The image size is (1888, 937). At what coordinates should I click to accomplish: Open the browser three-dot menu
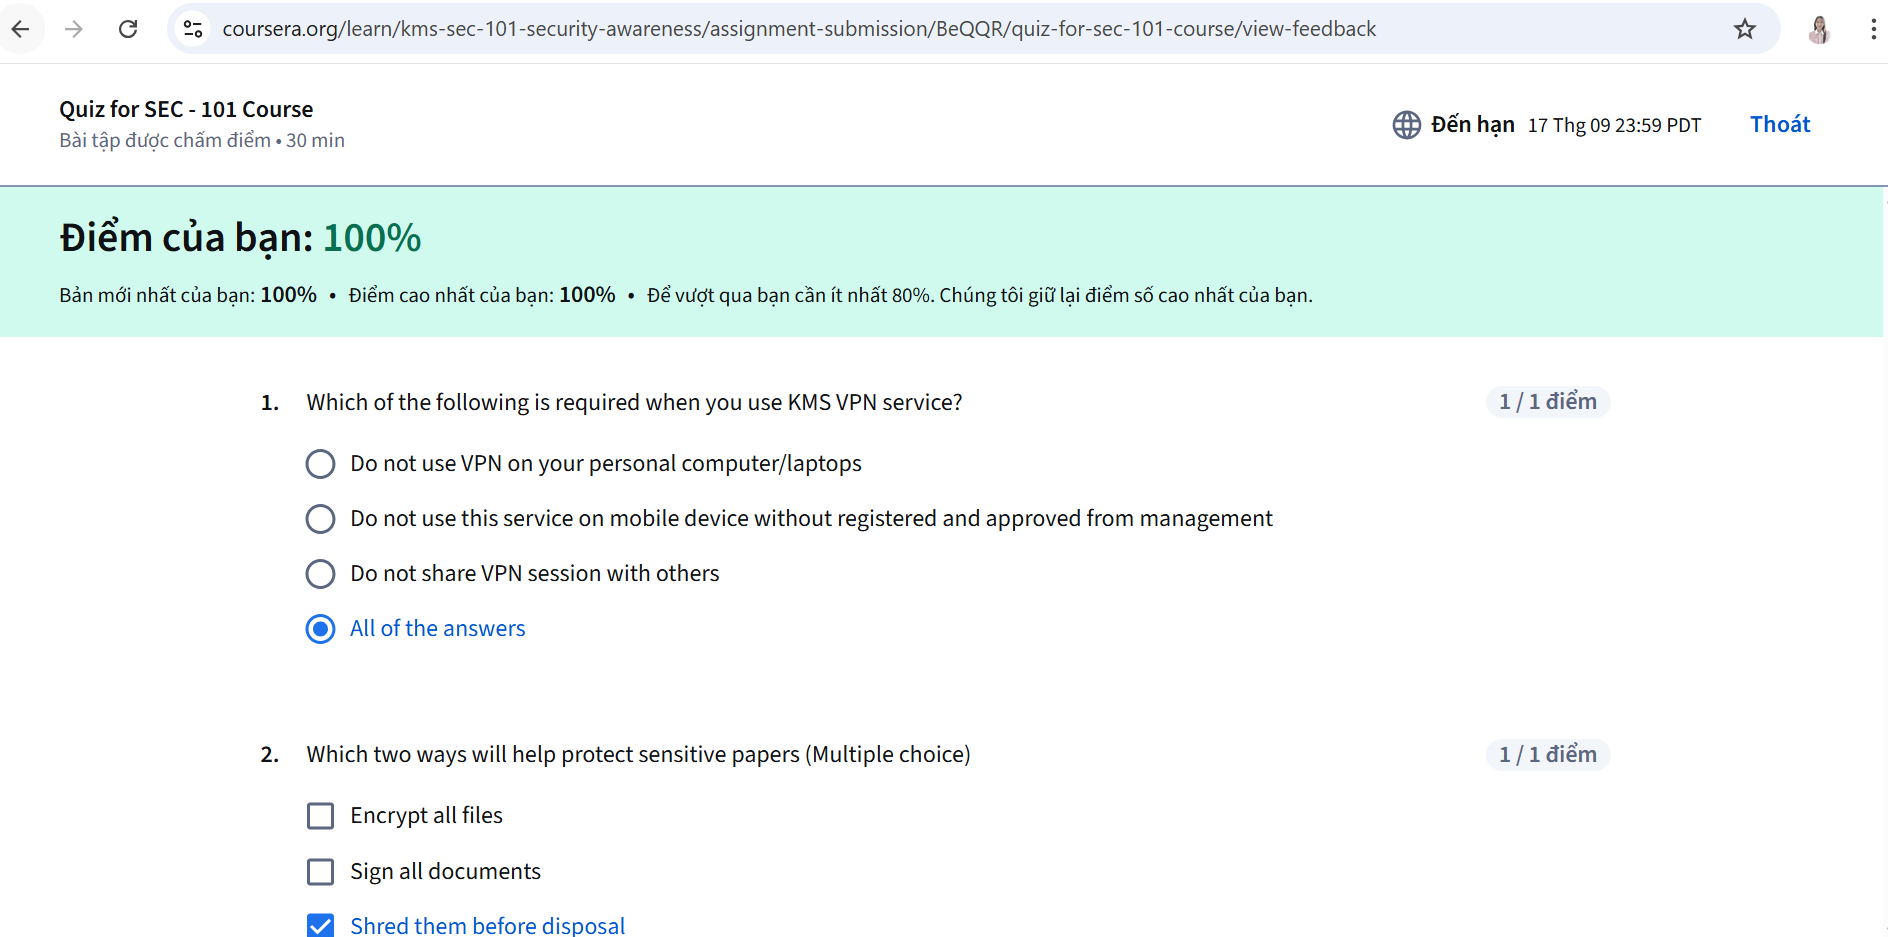[1873, 29]
